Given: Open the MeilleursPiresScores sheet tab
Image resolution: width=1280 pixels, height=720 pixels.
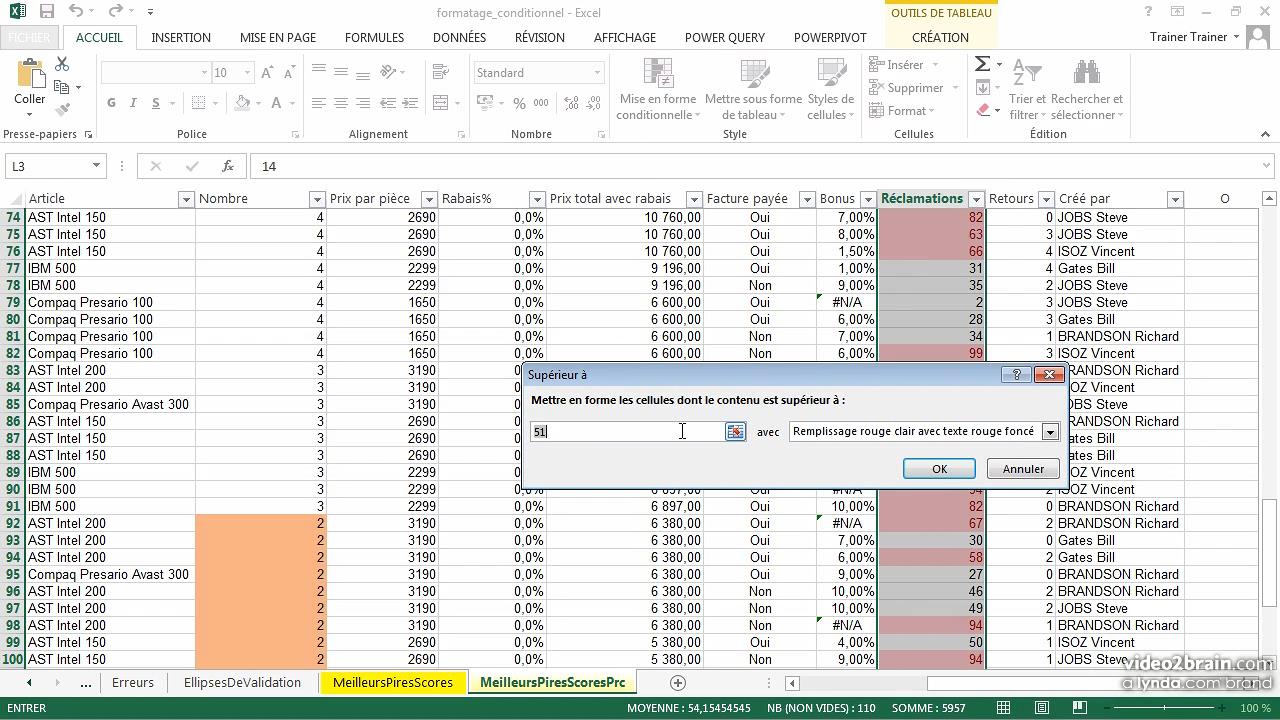Looking at the screenshot, I should (393, 683).
